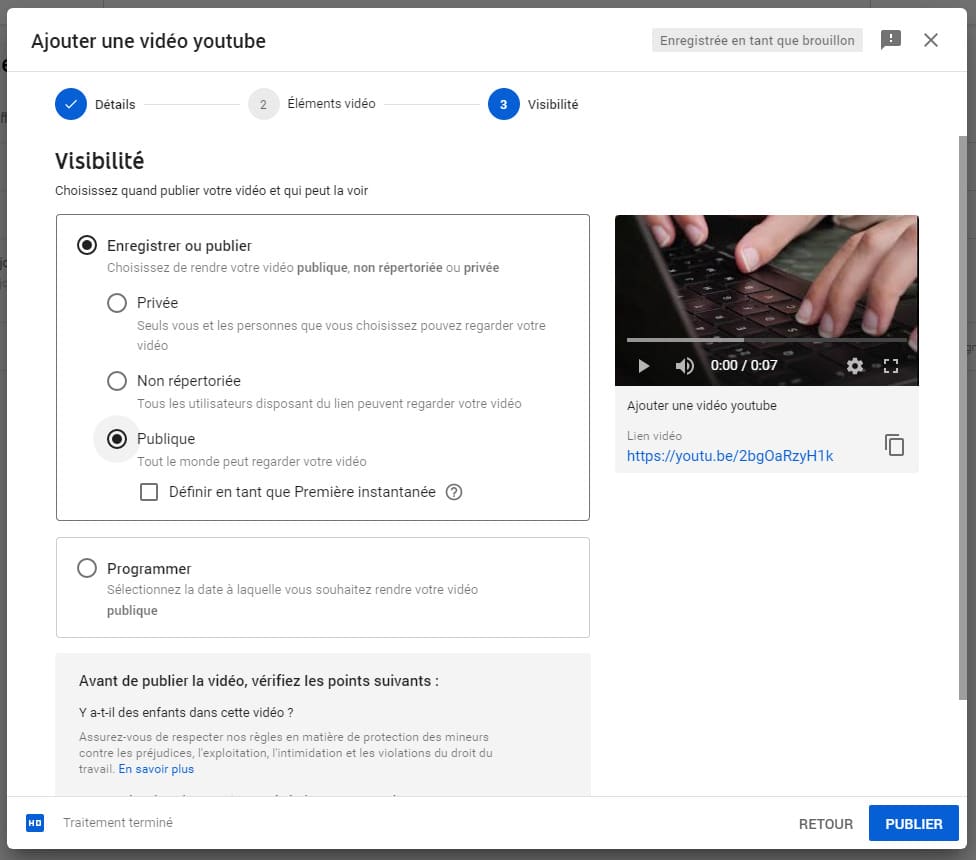Open video player settings gear
Screen dimensions: 976x860
[855, 366]
